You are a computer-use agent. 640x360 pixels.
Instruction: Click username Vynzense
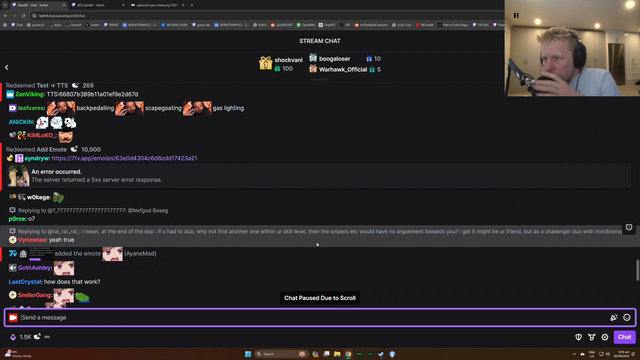tap(32, 240)
